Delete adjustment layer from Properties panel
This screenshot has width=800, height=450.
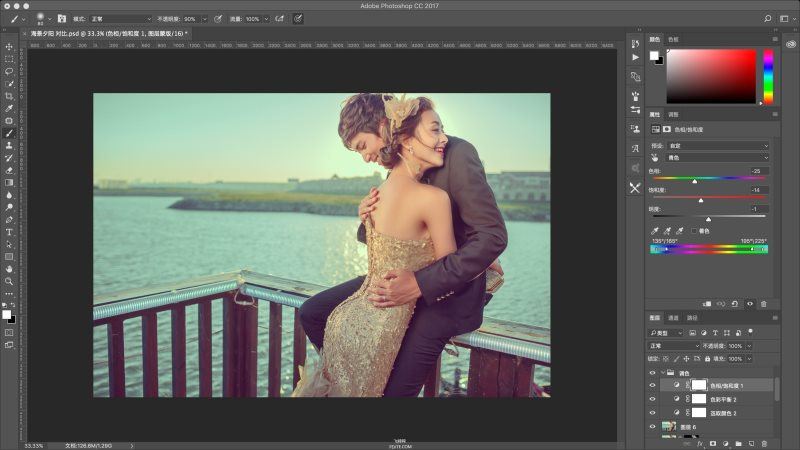pyautogui.click(x=764, y=304)
